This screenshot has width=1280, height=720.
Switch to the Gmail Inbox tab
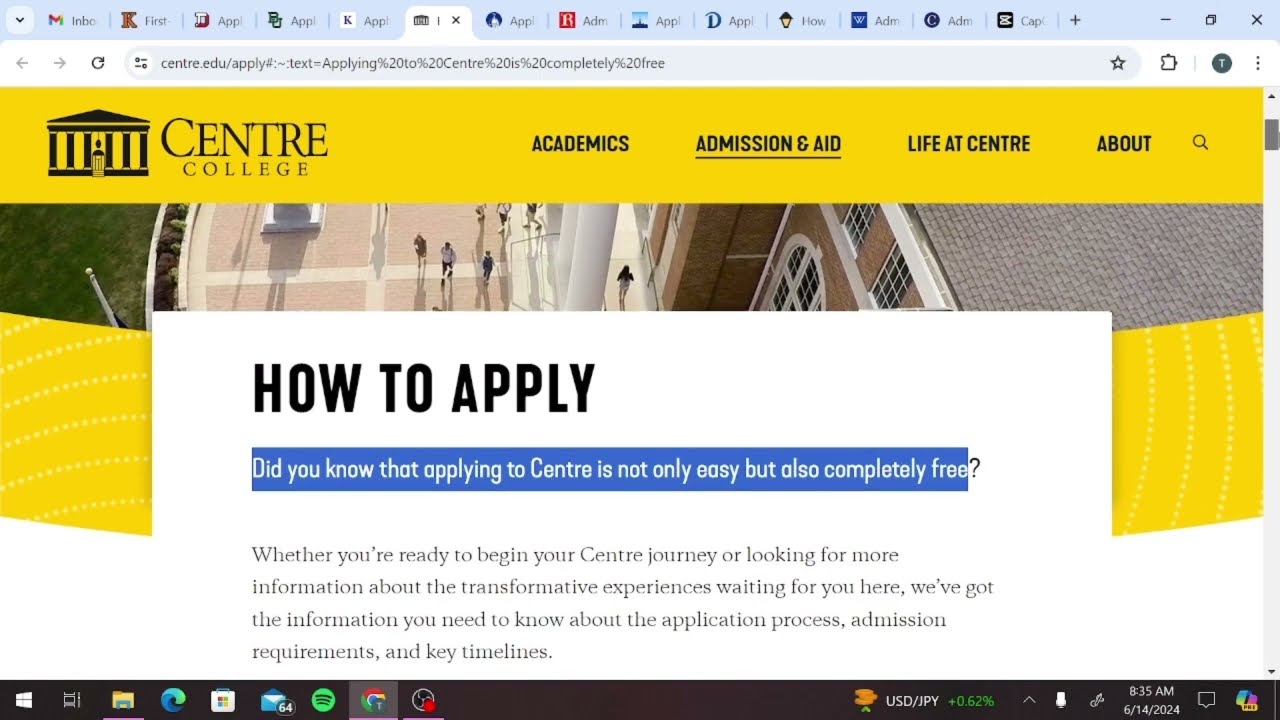click(x=72, y=20)
